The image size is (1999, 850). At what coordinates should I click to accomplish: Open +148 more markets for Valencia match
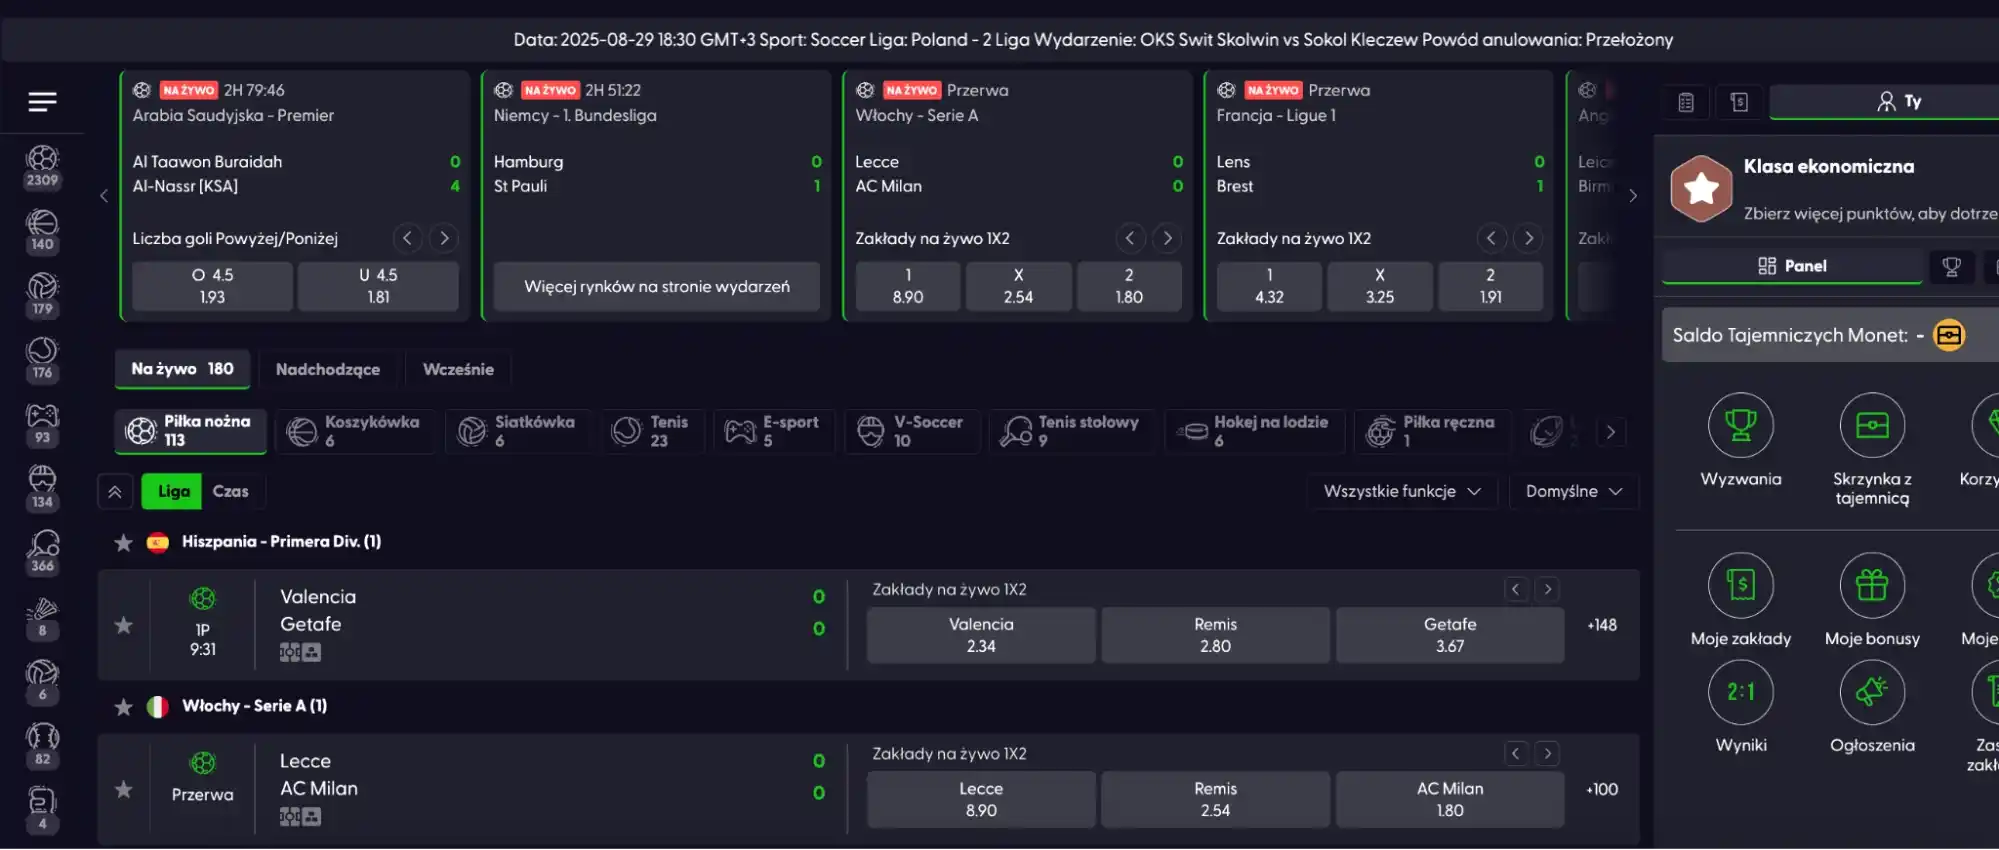(x=1601, y=625)
